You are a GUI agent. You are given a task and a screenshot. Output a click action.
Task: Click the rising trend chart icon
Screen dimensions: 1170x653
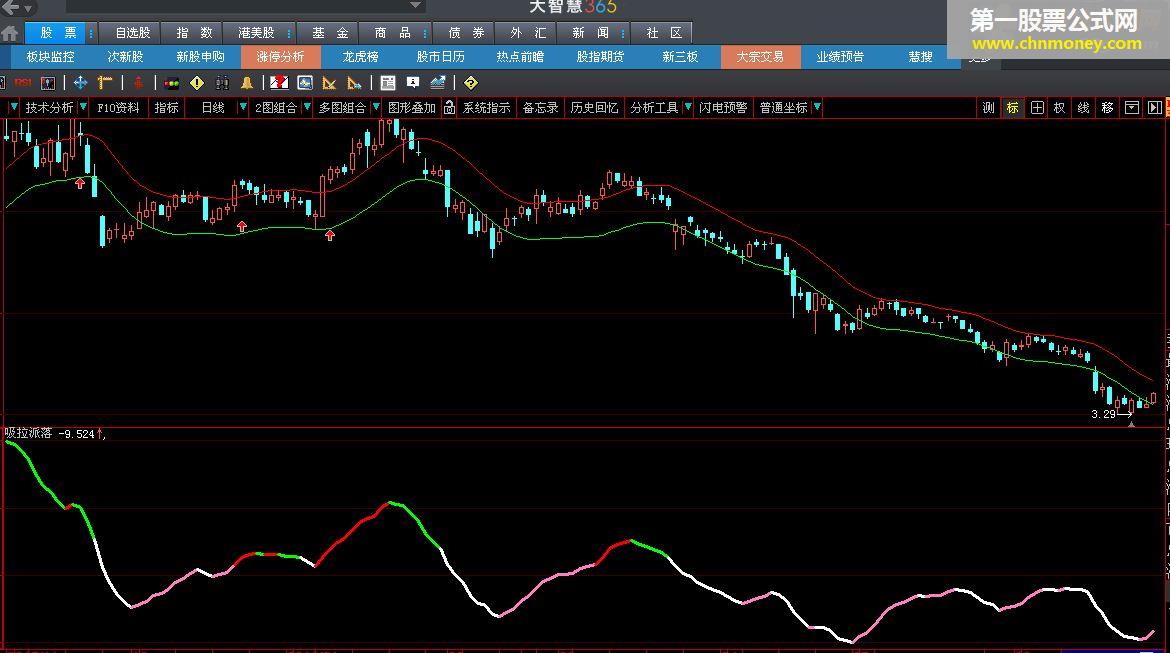438,82
